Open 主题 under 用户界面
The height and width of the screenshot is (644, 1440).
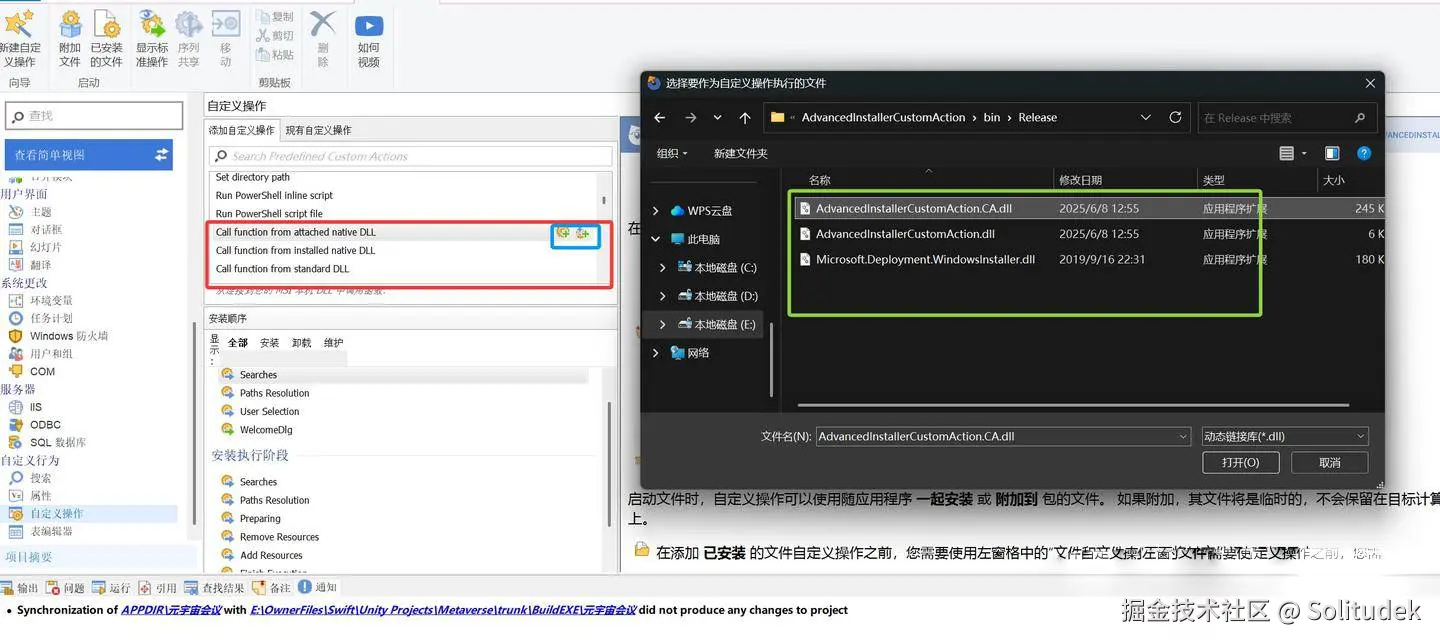tap(40, 212)
